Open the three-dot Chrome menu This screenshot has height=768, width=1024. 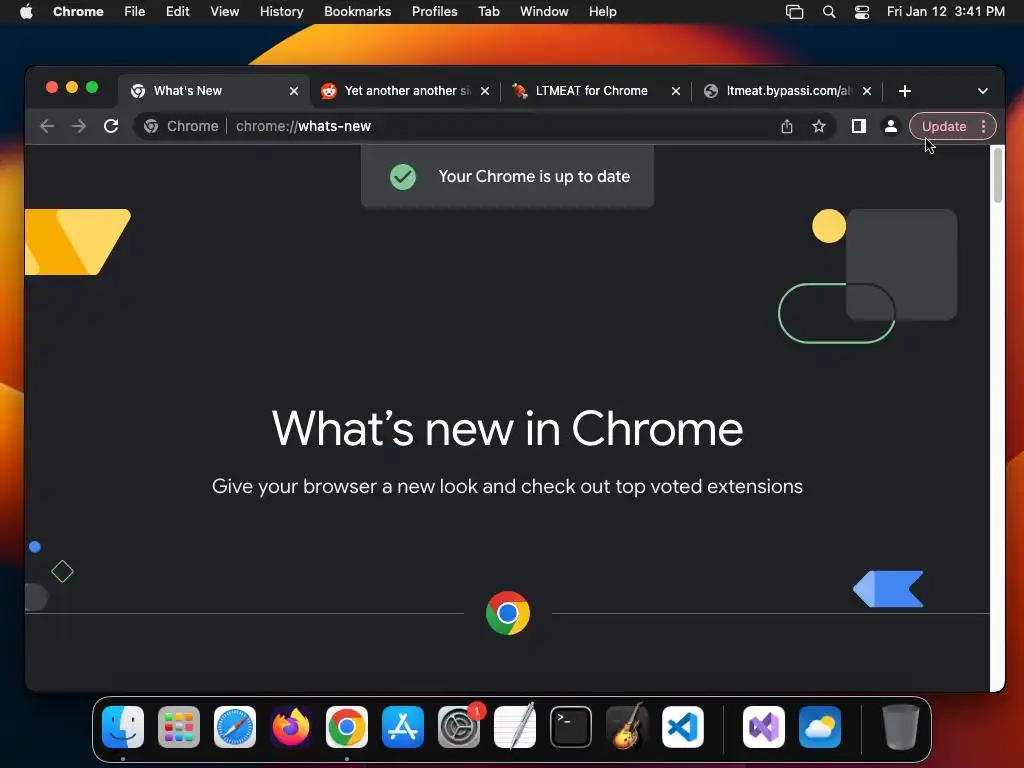coord(984,126)
